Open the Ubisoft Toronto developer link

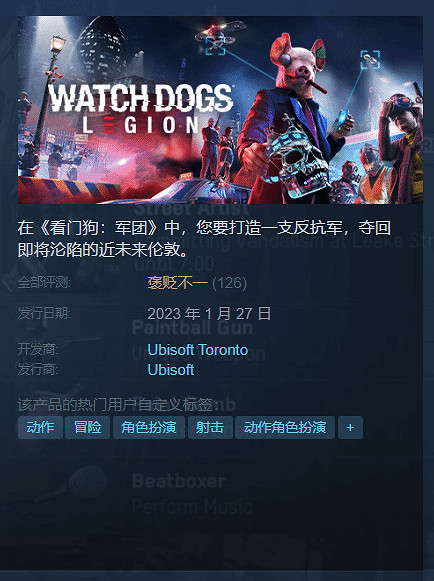point(198,350)
